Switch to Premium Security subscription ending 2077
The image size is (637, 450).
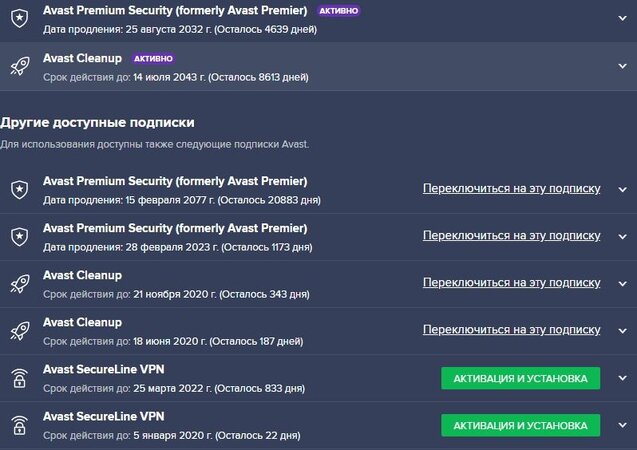pyautogui.click(x=511, y=188)
